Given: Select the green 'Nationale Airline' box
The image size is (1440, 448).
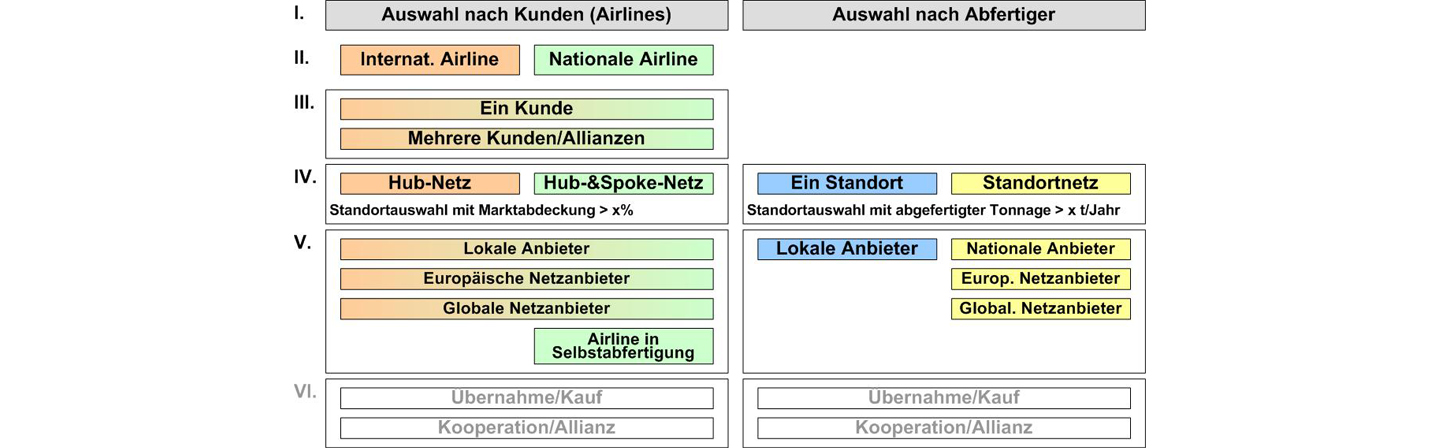Looking at the screenshot, I should (x=624, y=60).
